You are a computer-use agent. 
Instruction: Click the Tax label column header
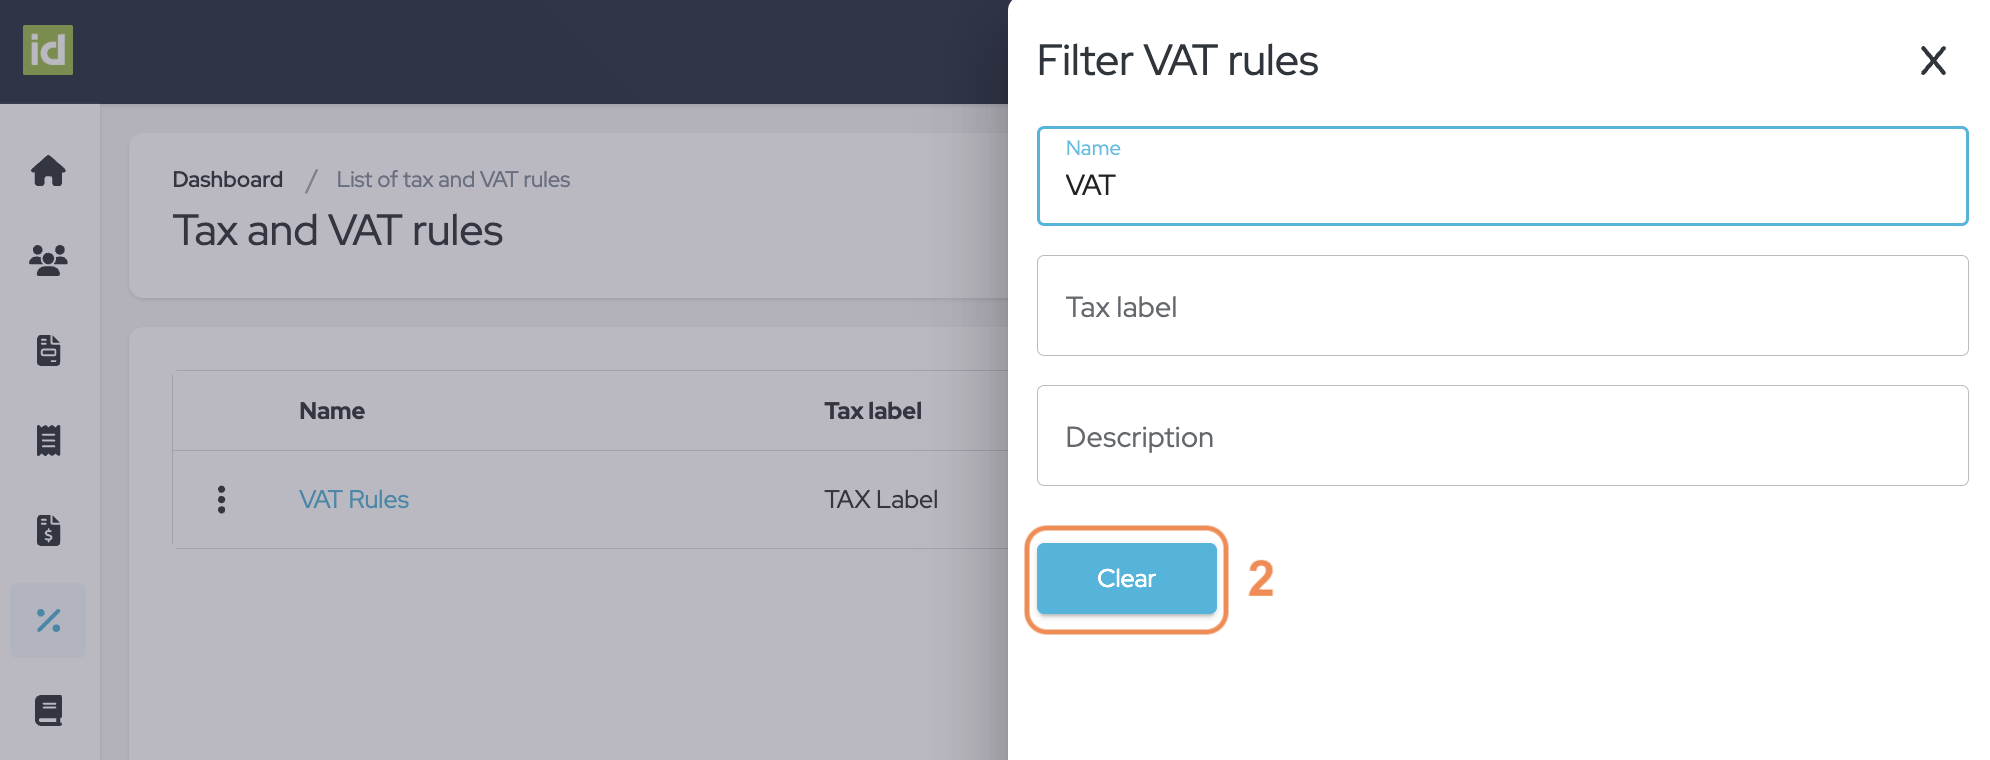pyautogui.click(x=872, y=411)
